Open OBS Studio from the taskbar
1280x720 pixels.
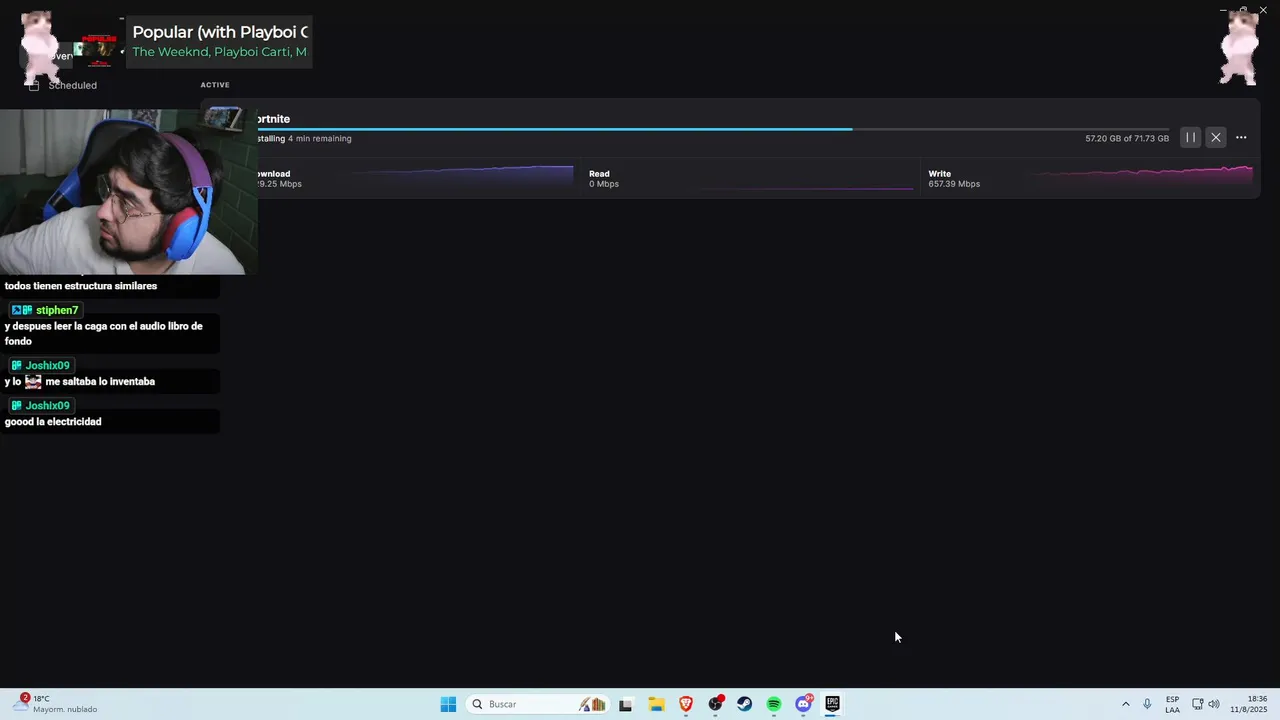(x=715, y=704)
